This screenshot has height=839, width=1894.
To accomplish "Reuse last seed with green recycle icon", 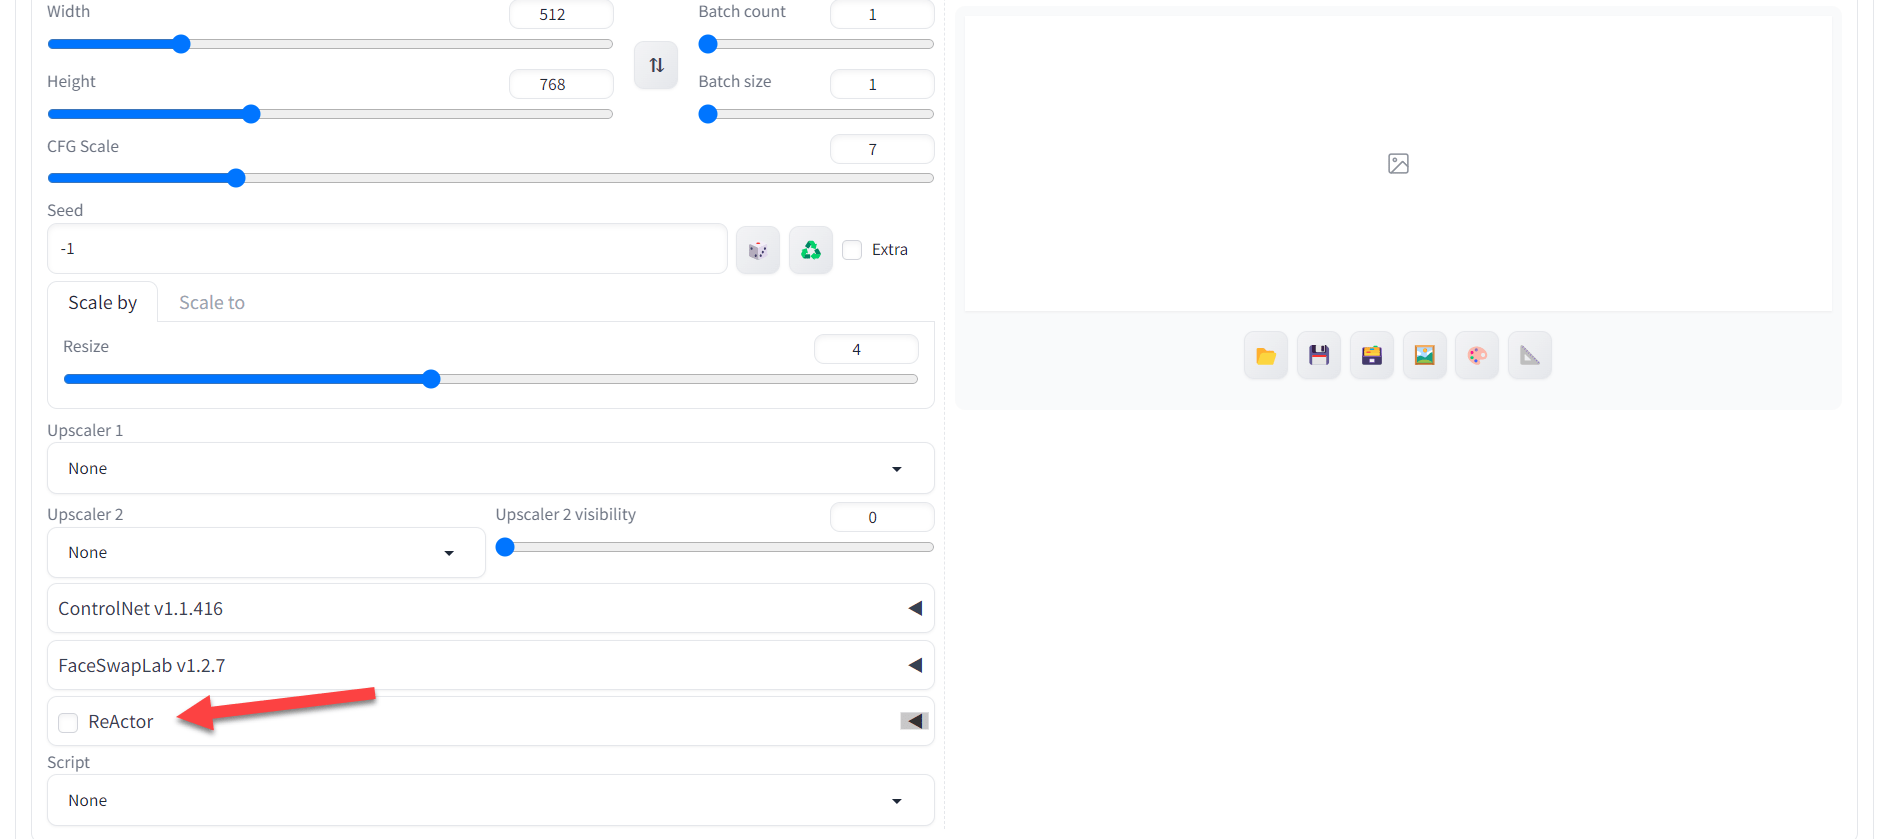I will point(810,250).
